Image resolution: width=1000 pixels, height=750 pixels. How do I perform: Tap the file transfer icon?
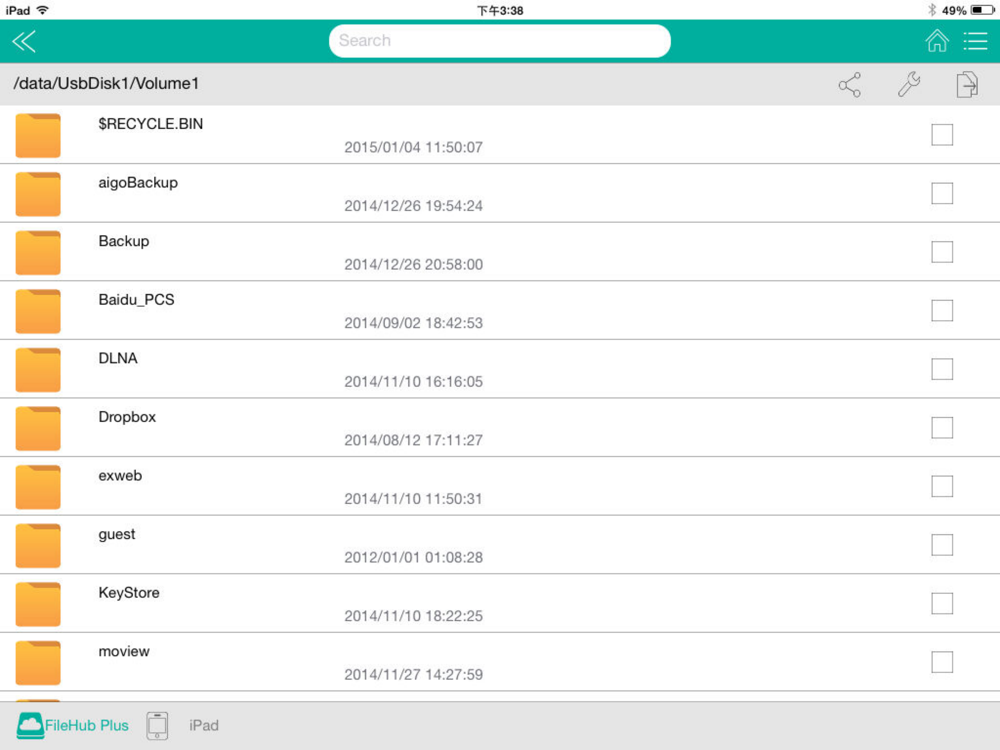(967, 84)
